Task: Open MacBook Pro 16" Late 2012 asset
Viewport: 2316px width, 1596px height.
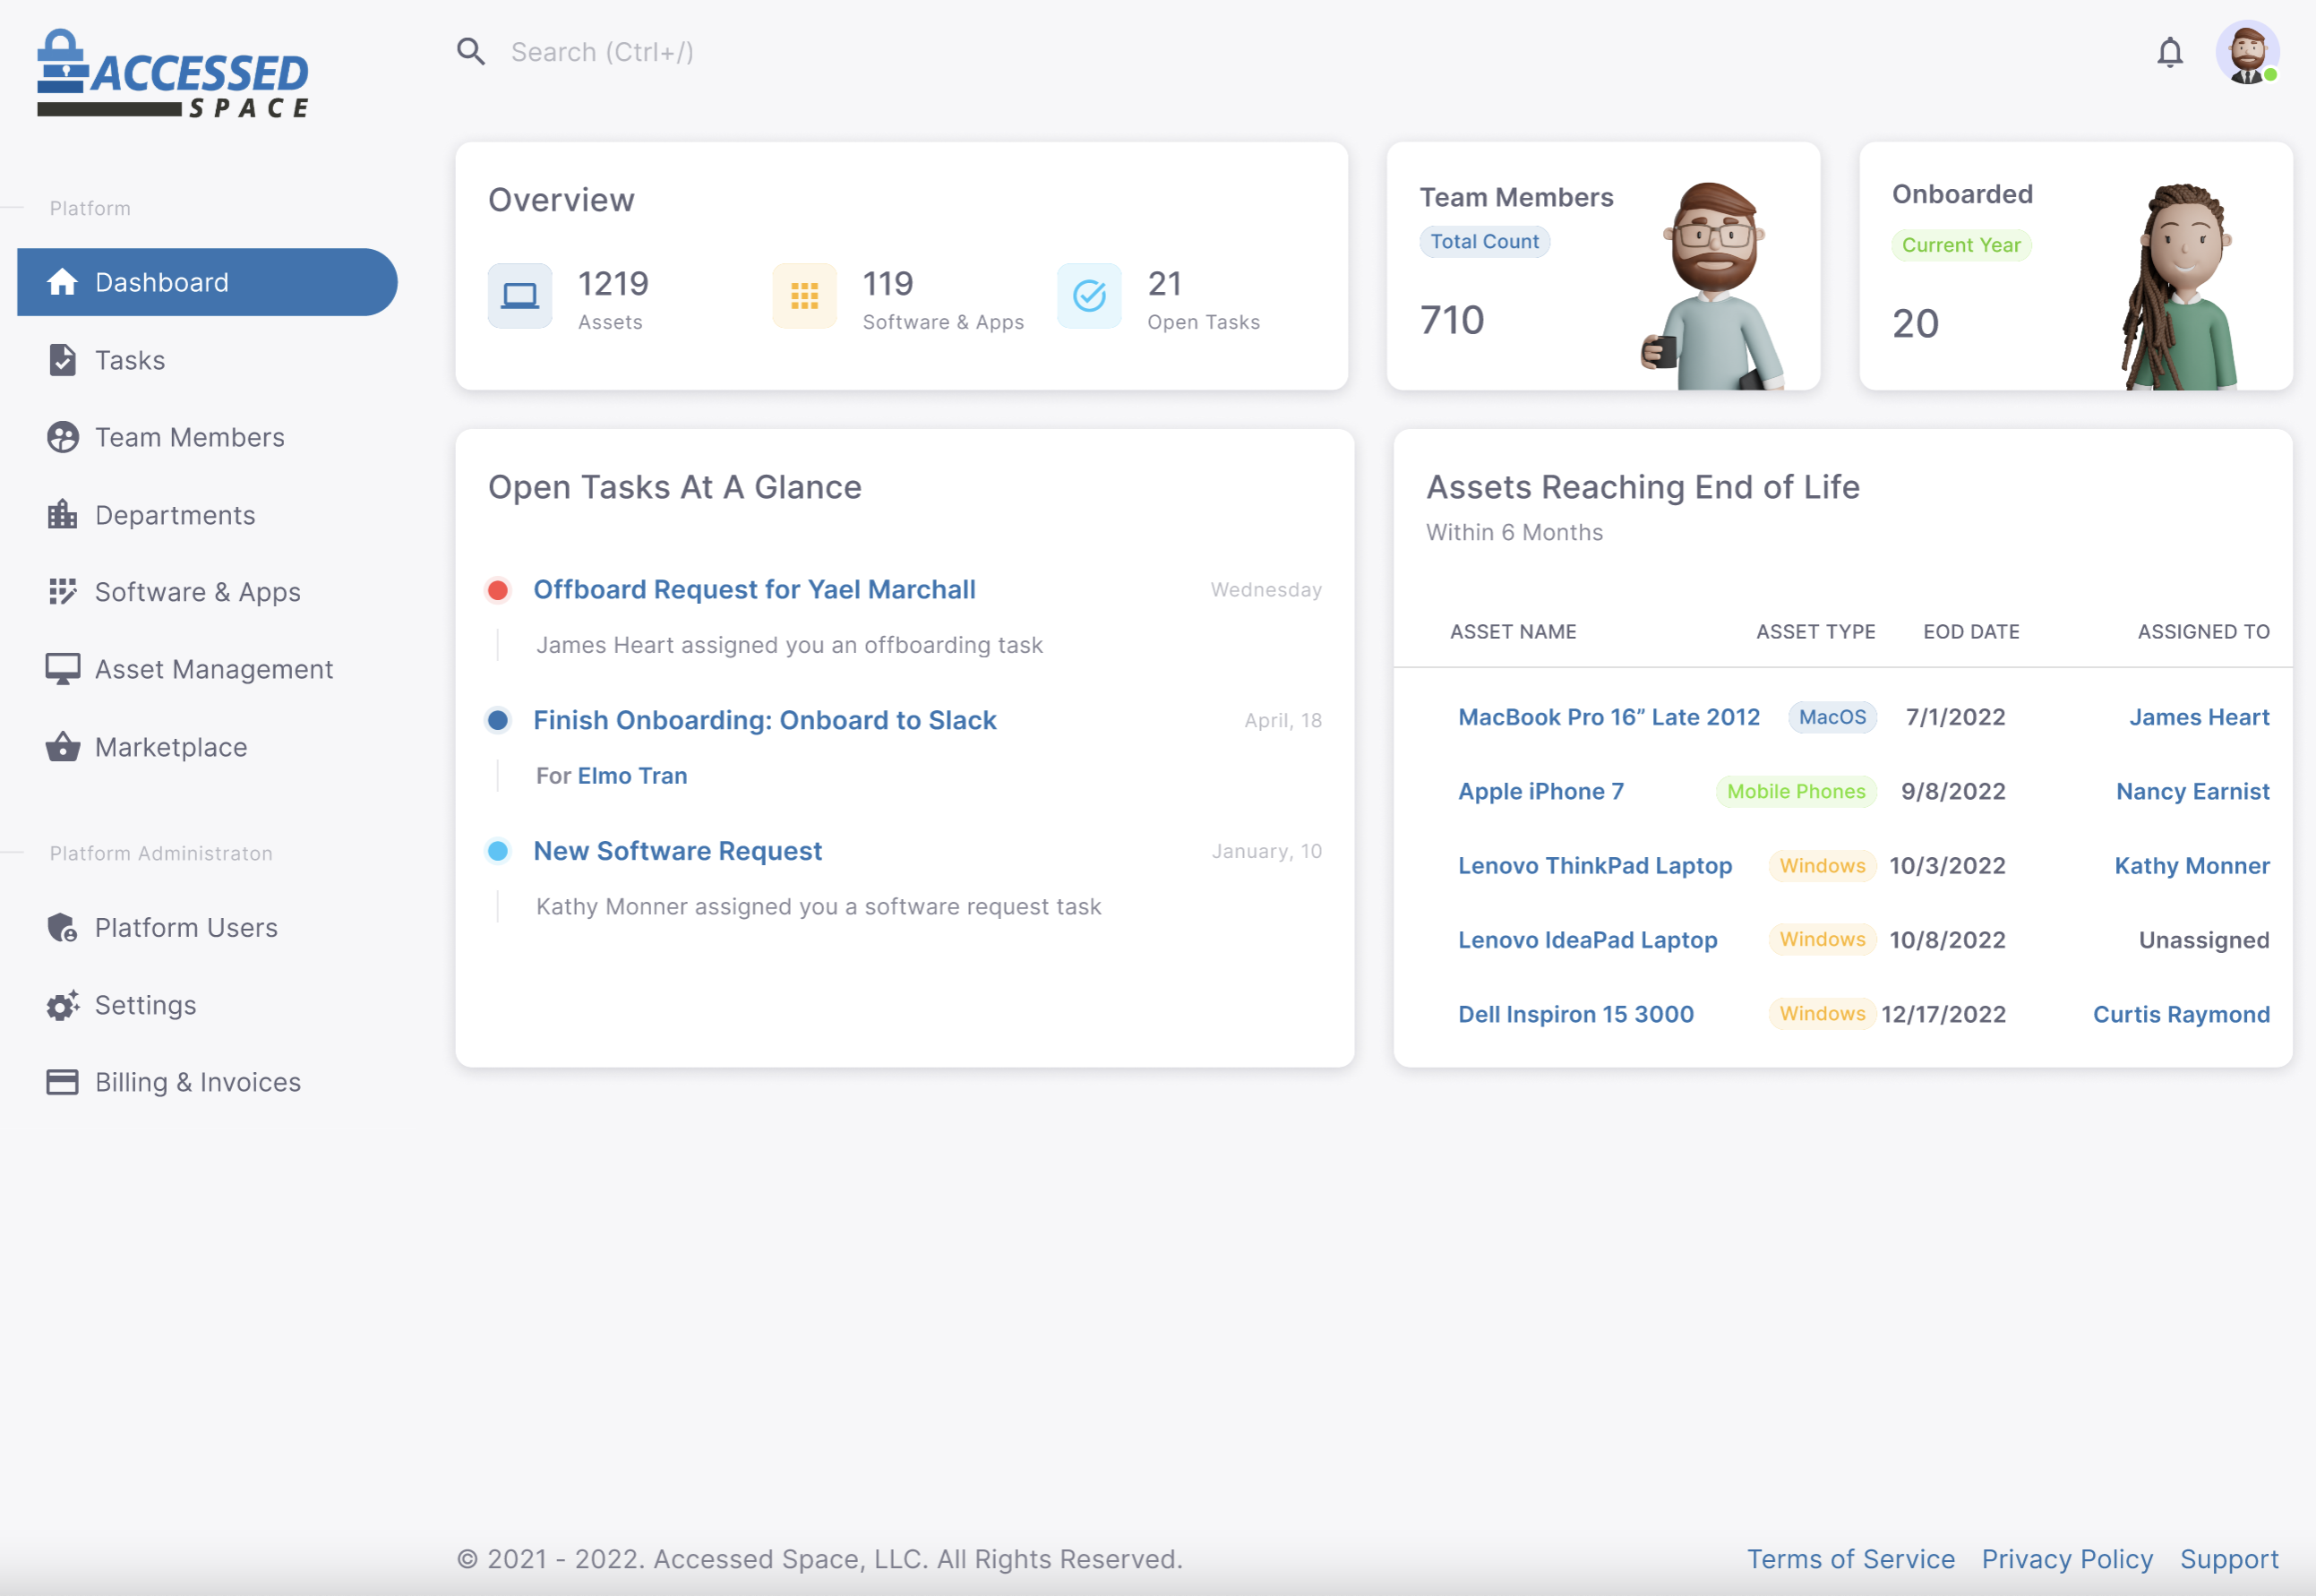Action: 1608,717
